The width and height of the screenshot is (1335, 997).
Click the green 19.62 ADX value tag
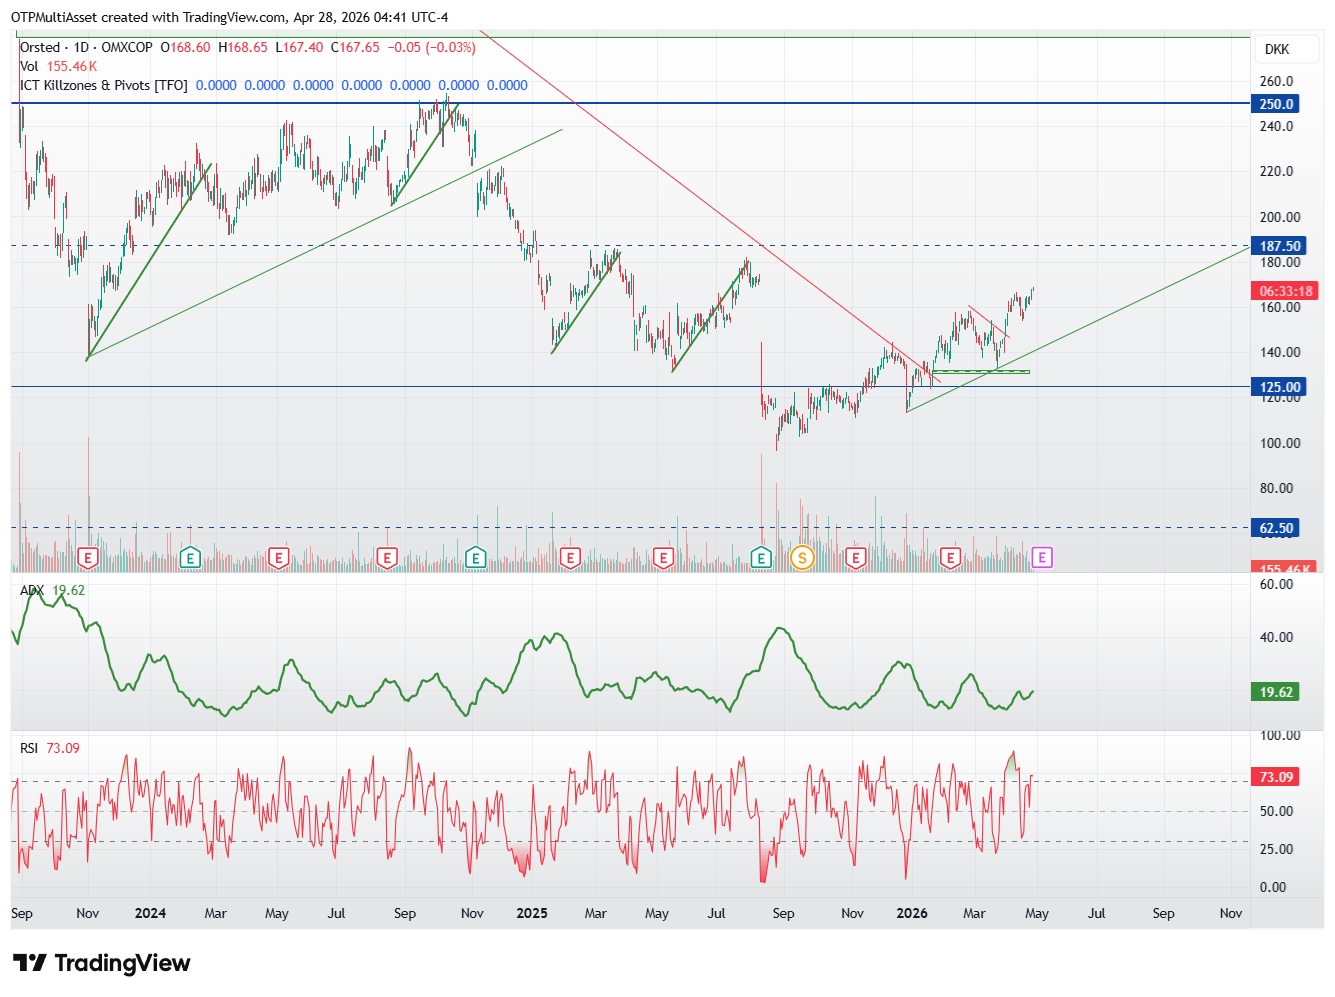click(x=1276, y=692)
